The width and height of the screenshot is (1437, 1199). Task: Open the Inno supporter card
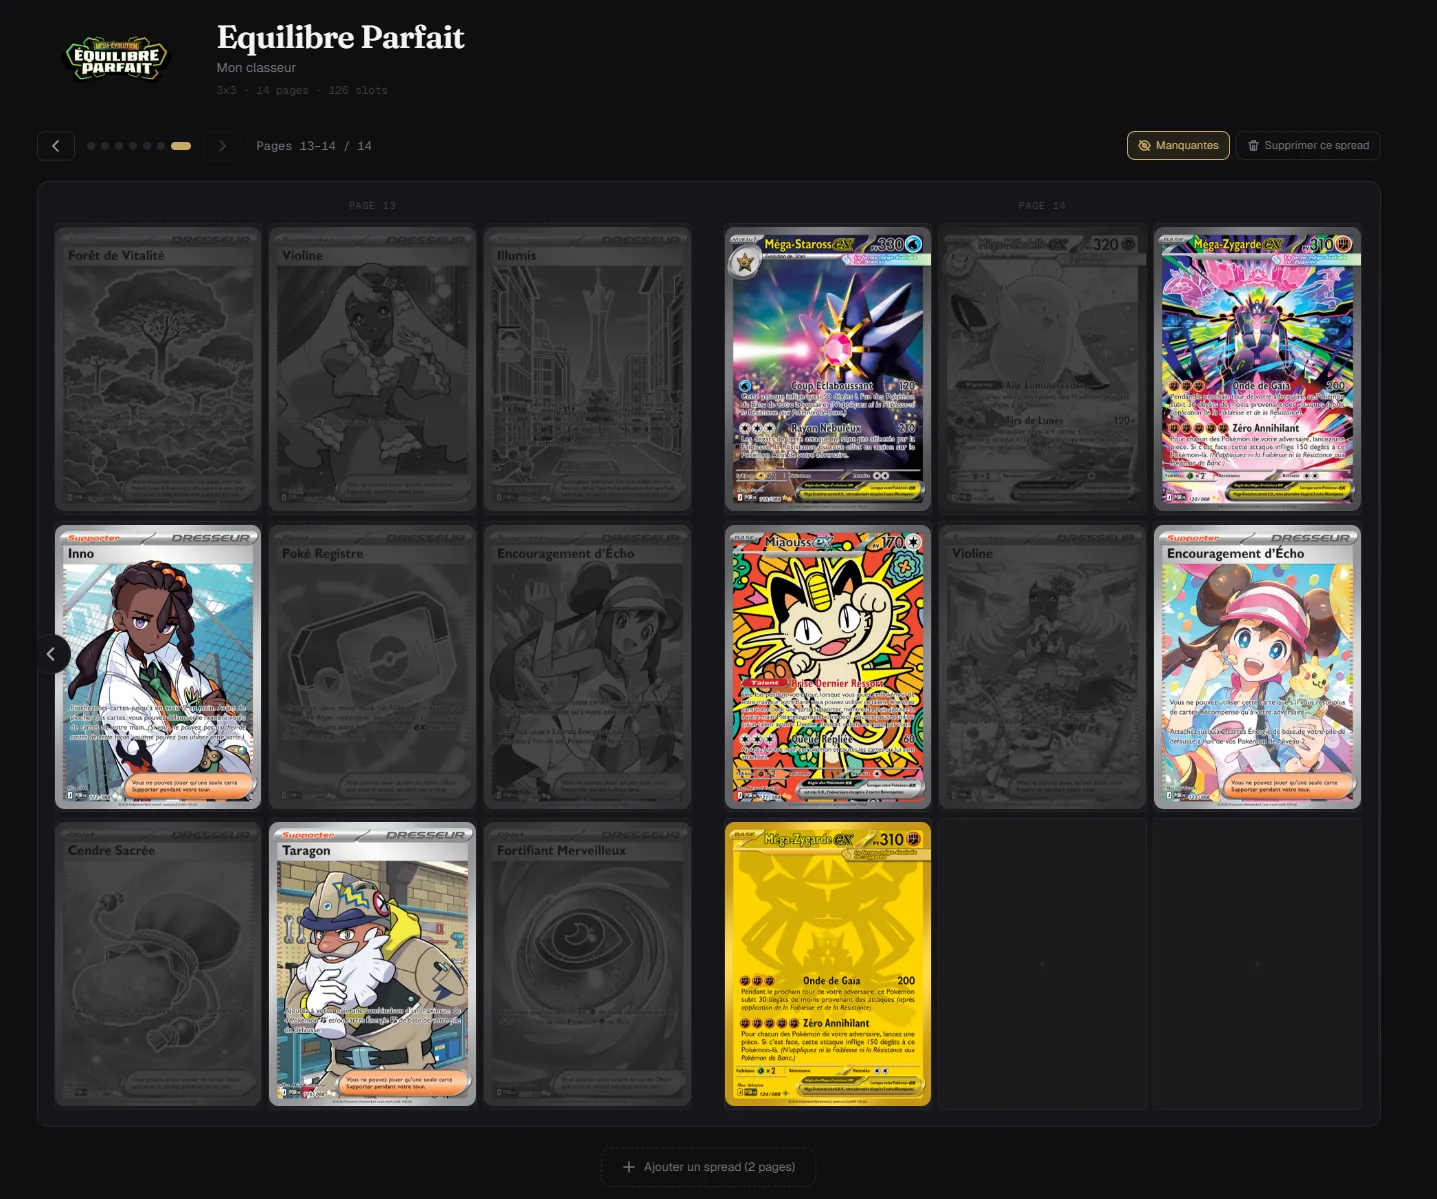point(158,666)
